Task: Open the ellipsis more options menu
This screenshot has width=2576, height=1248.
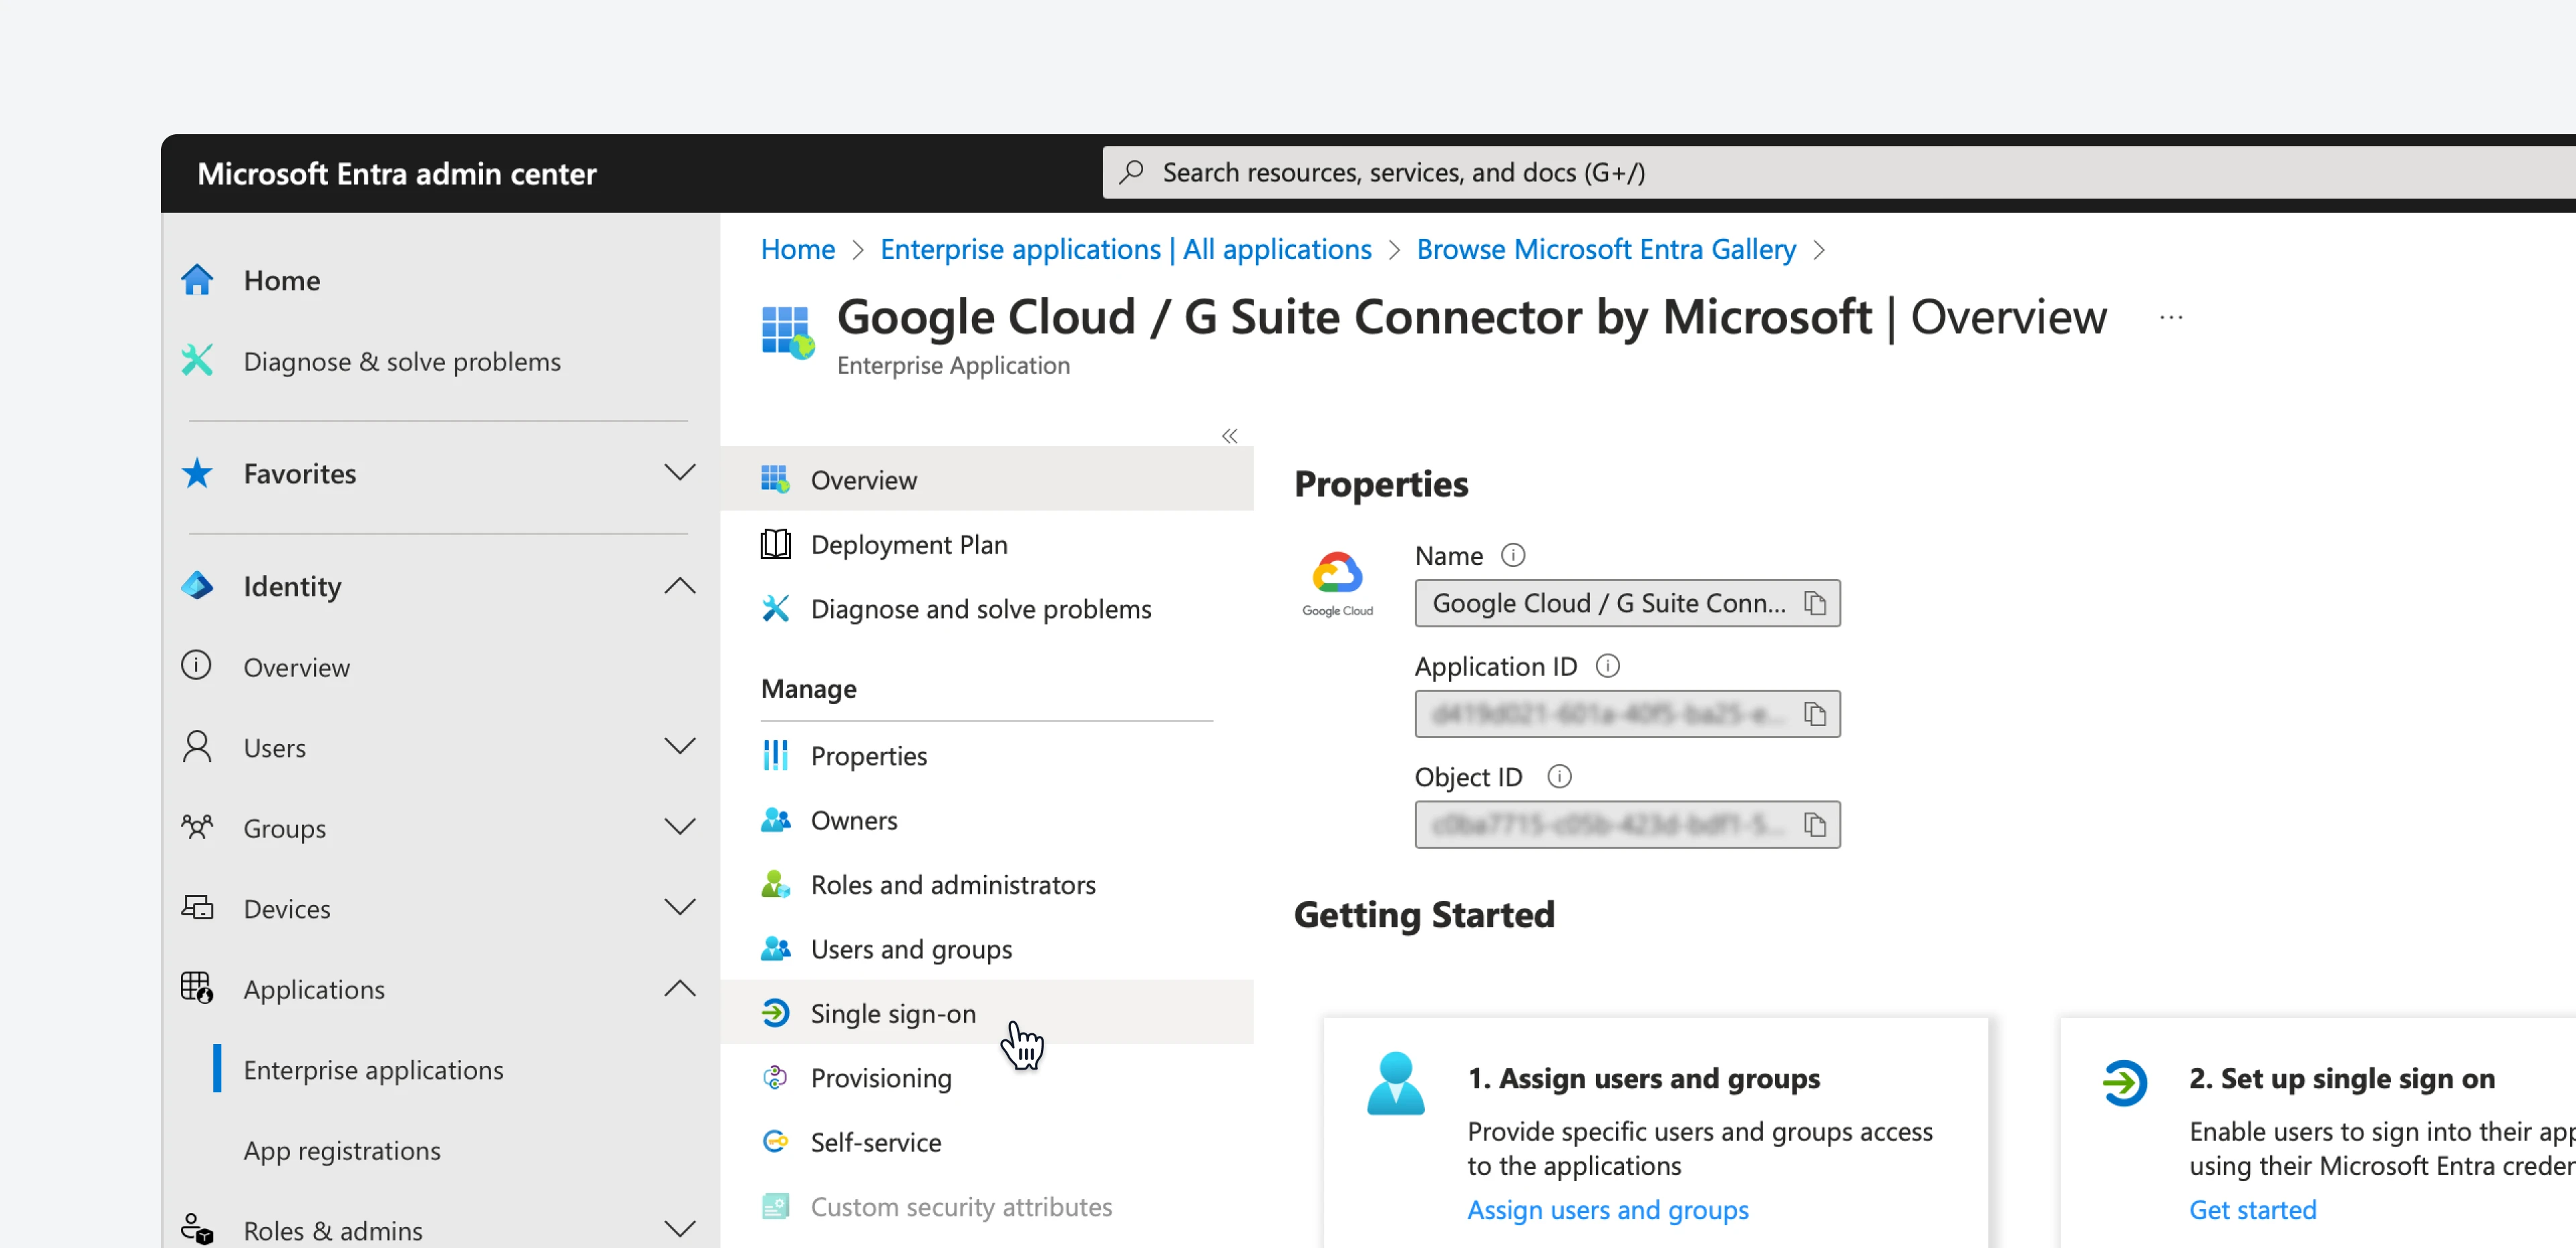Action: click(2171, 317)
